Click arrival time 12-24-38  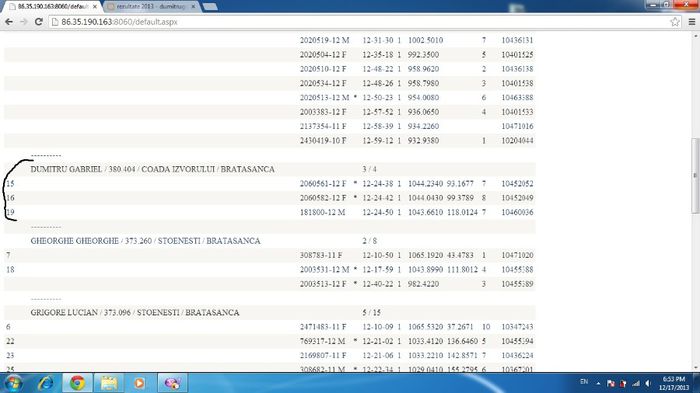[378, 184]
